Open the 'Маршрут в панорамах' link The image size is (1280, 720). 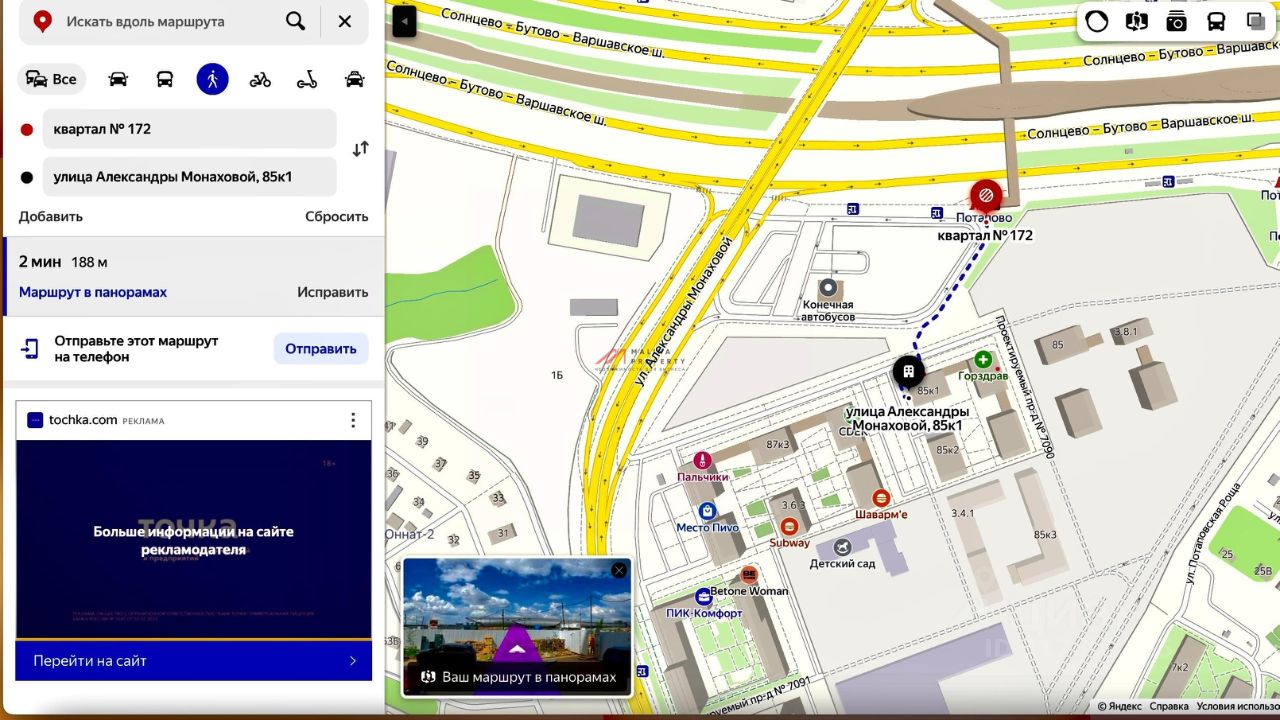point(93,292)
